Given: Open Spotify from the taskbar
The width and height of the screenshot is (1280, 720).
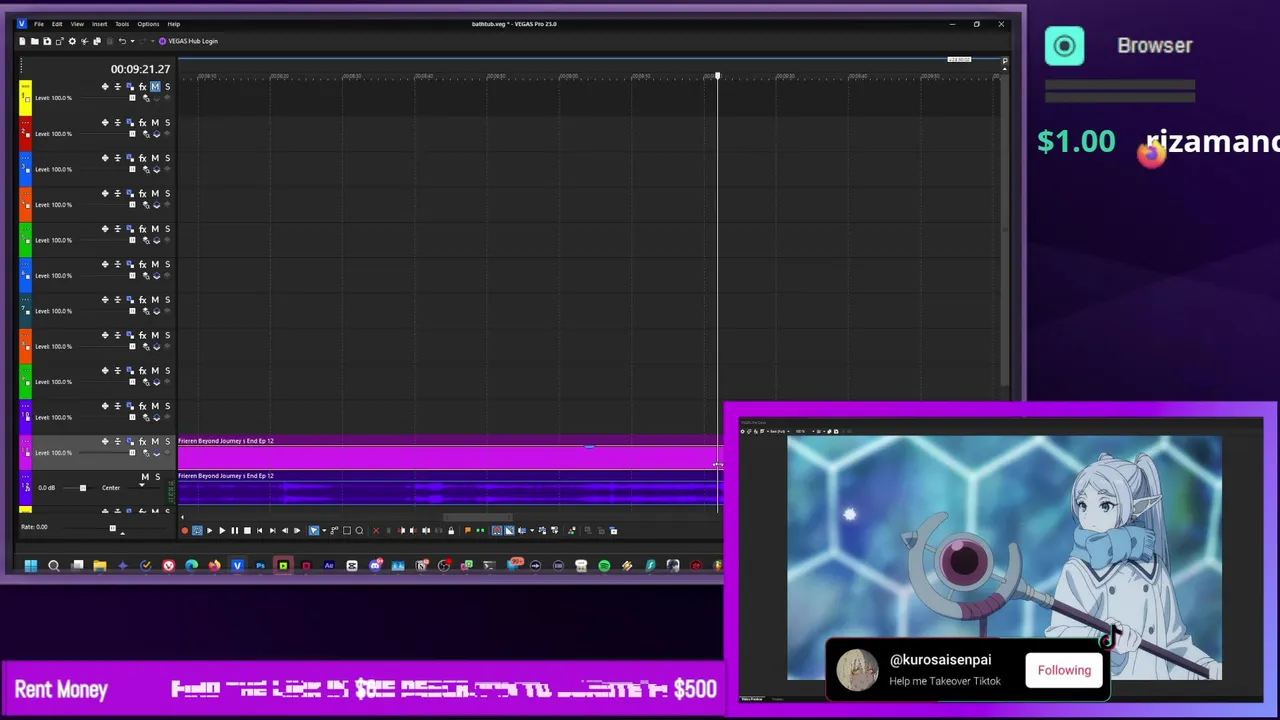Looking at the screenshot, I should pos(604,565).
